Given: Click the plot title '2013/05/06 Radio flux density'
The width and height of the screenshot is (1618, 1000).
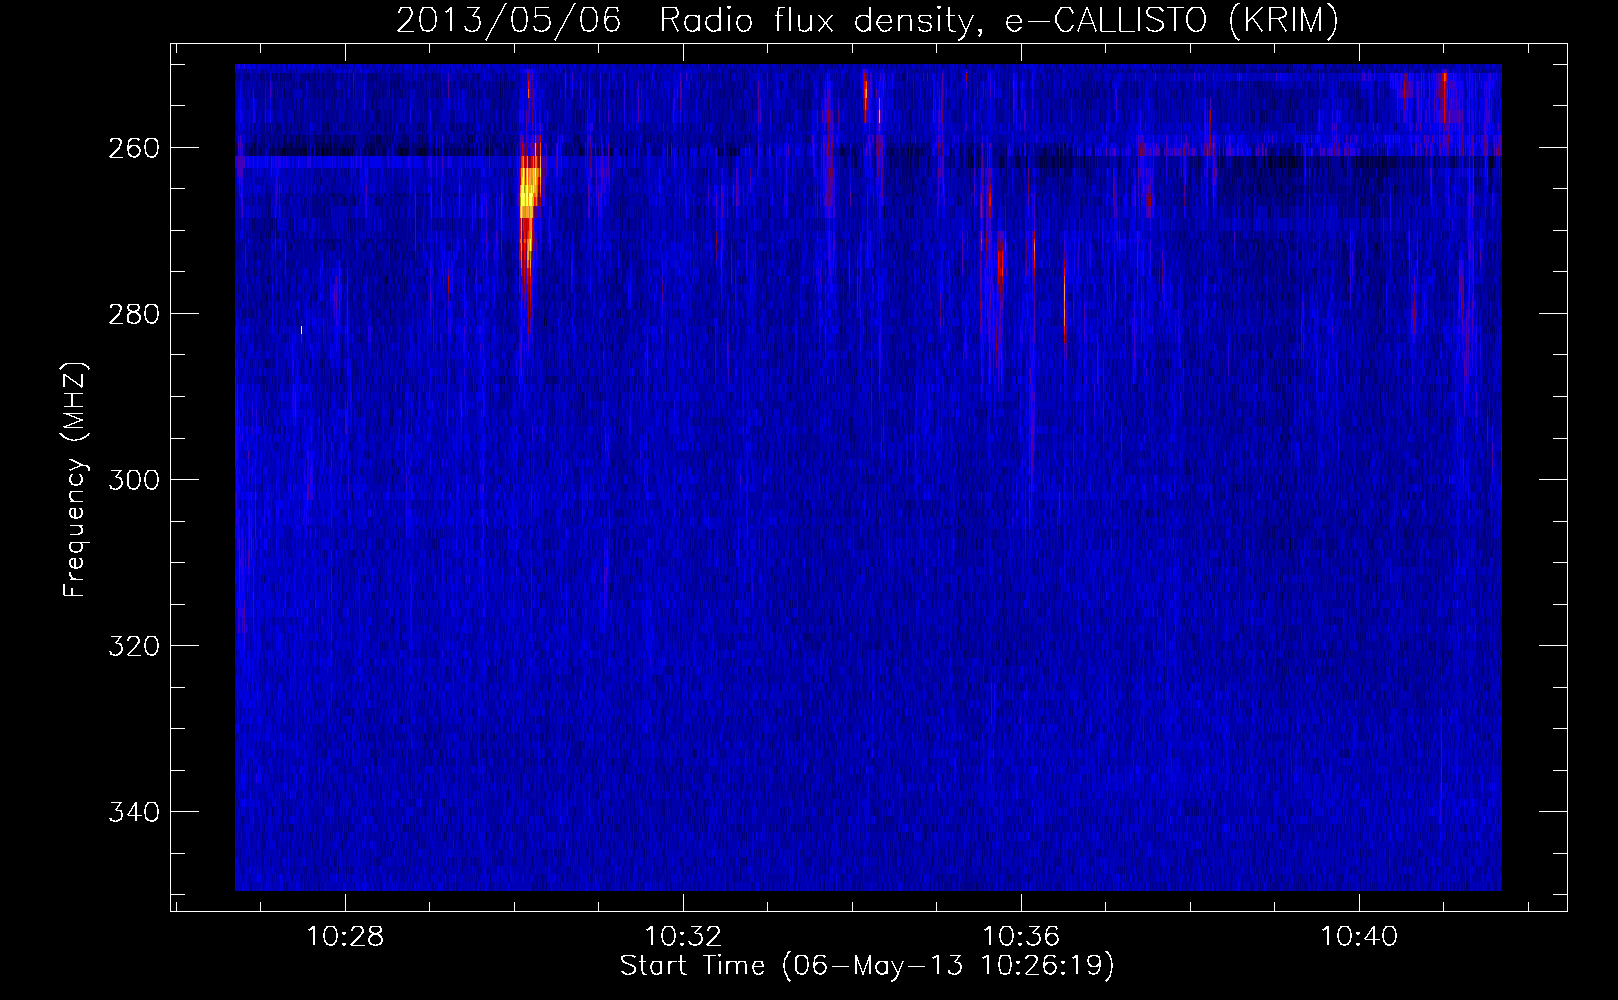Looking at the screenshot, I should (867, 20).
